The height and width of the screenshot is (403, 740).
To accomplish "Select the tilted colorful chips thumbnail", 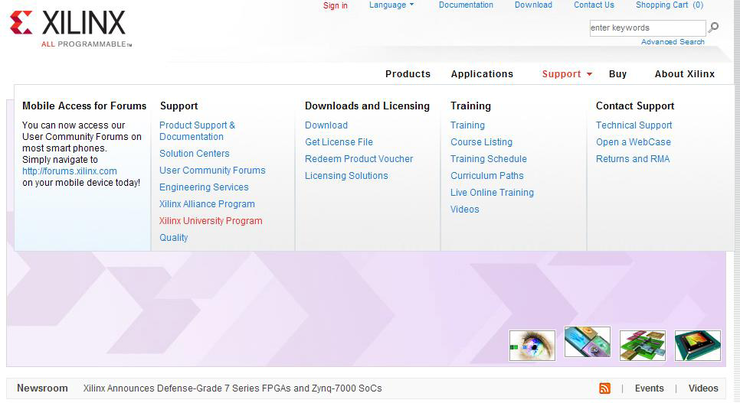I will coord(587,342).
